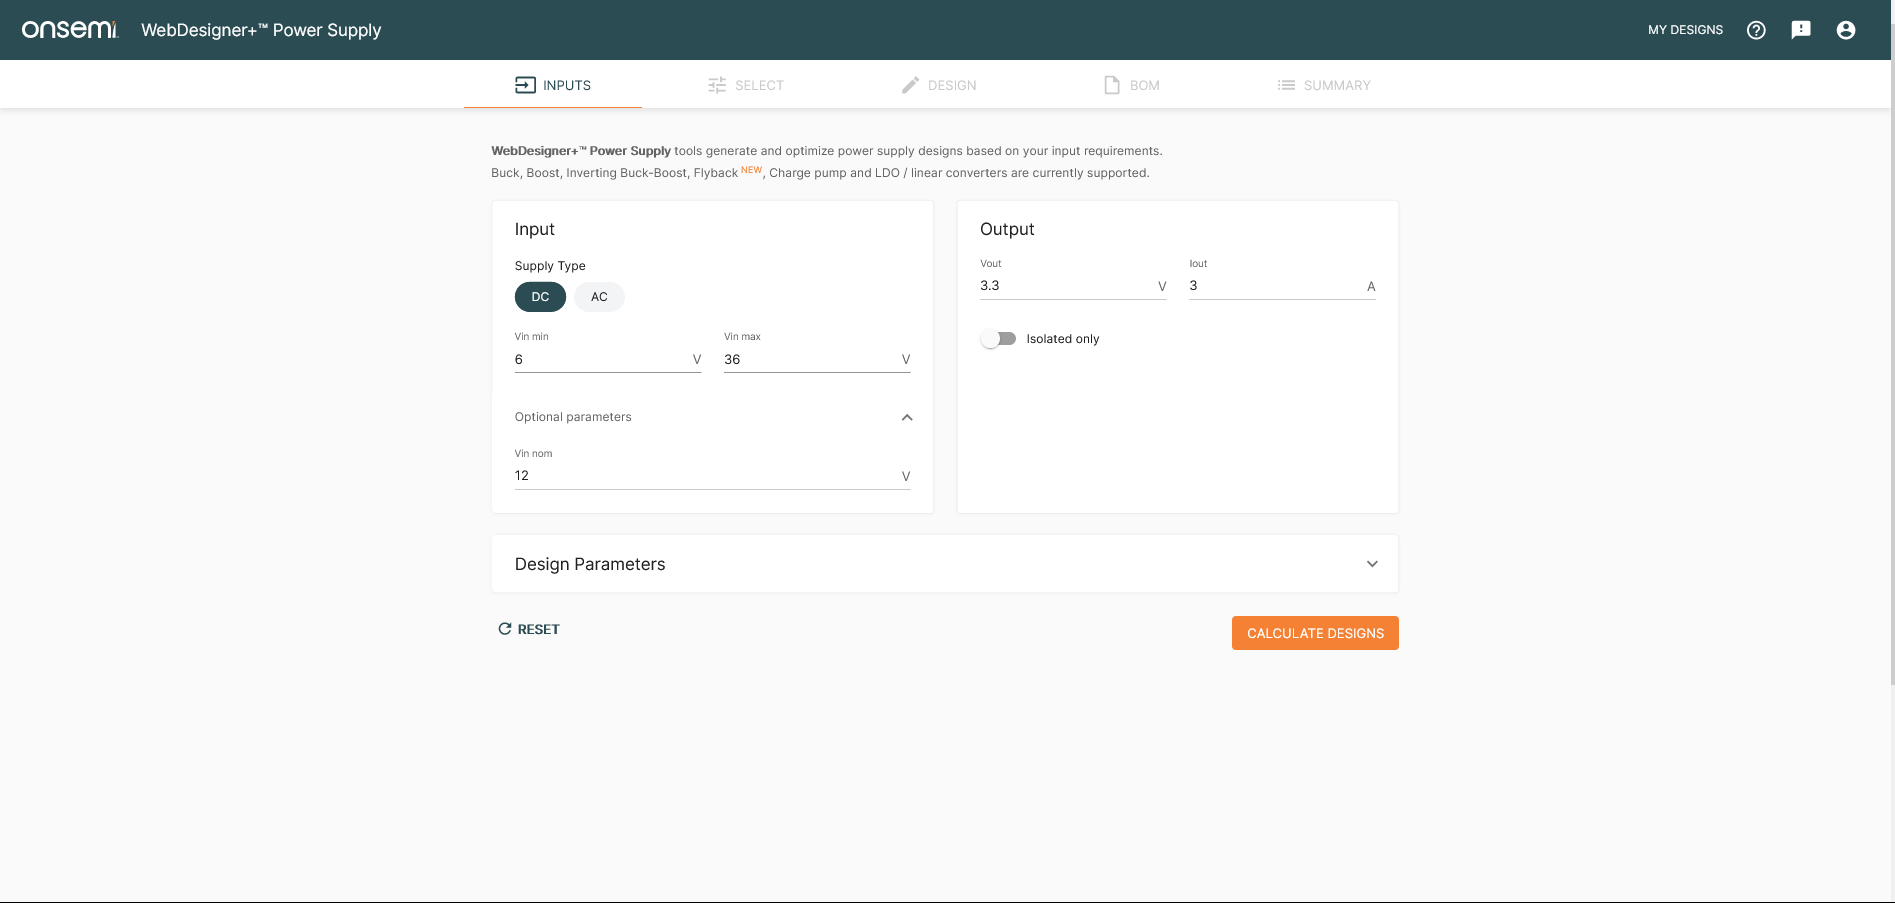Click the BOM step document icon
The image size is (1895, 904).
pos(1112,85)
